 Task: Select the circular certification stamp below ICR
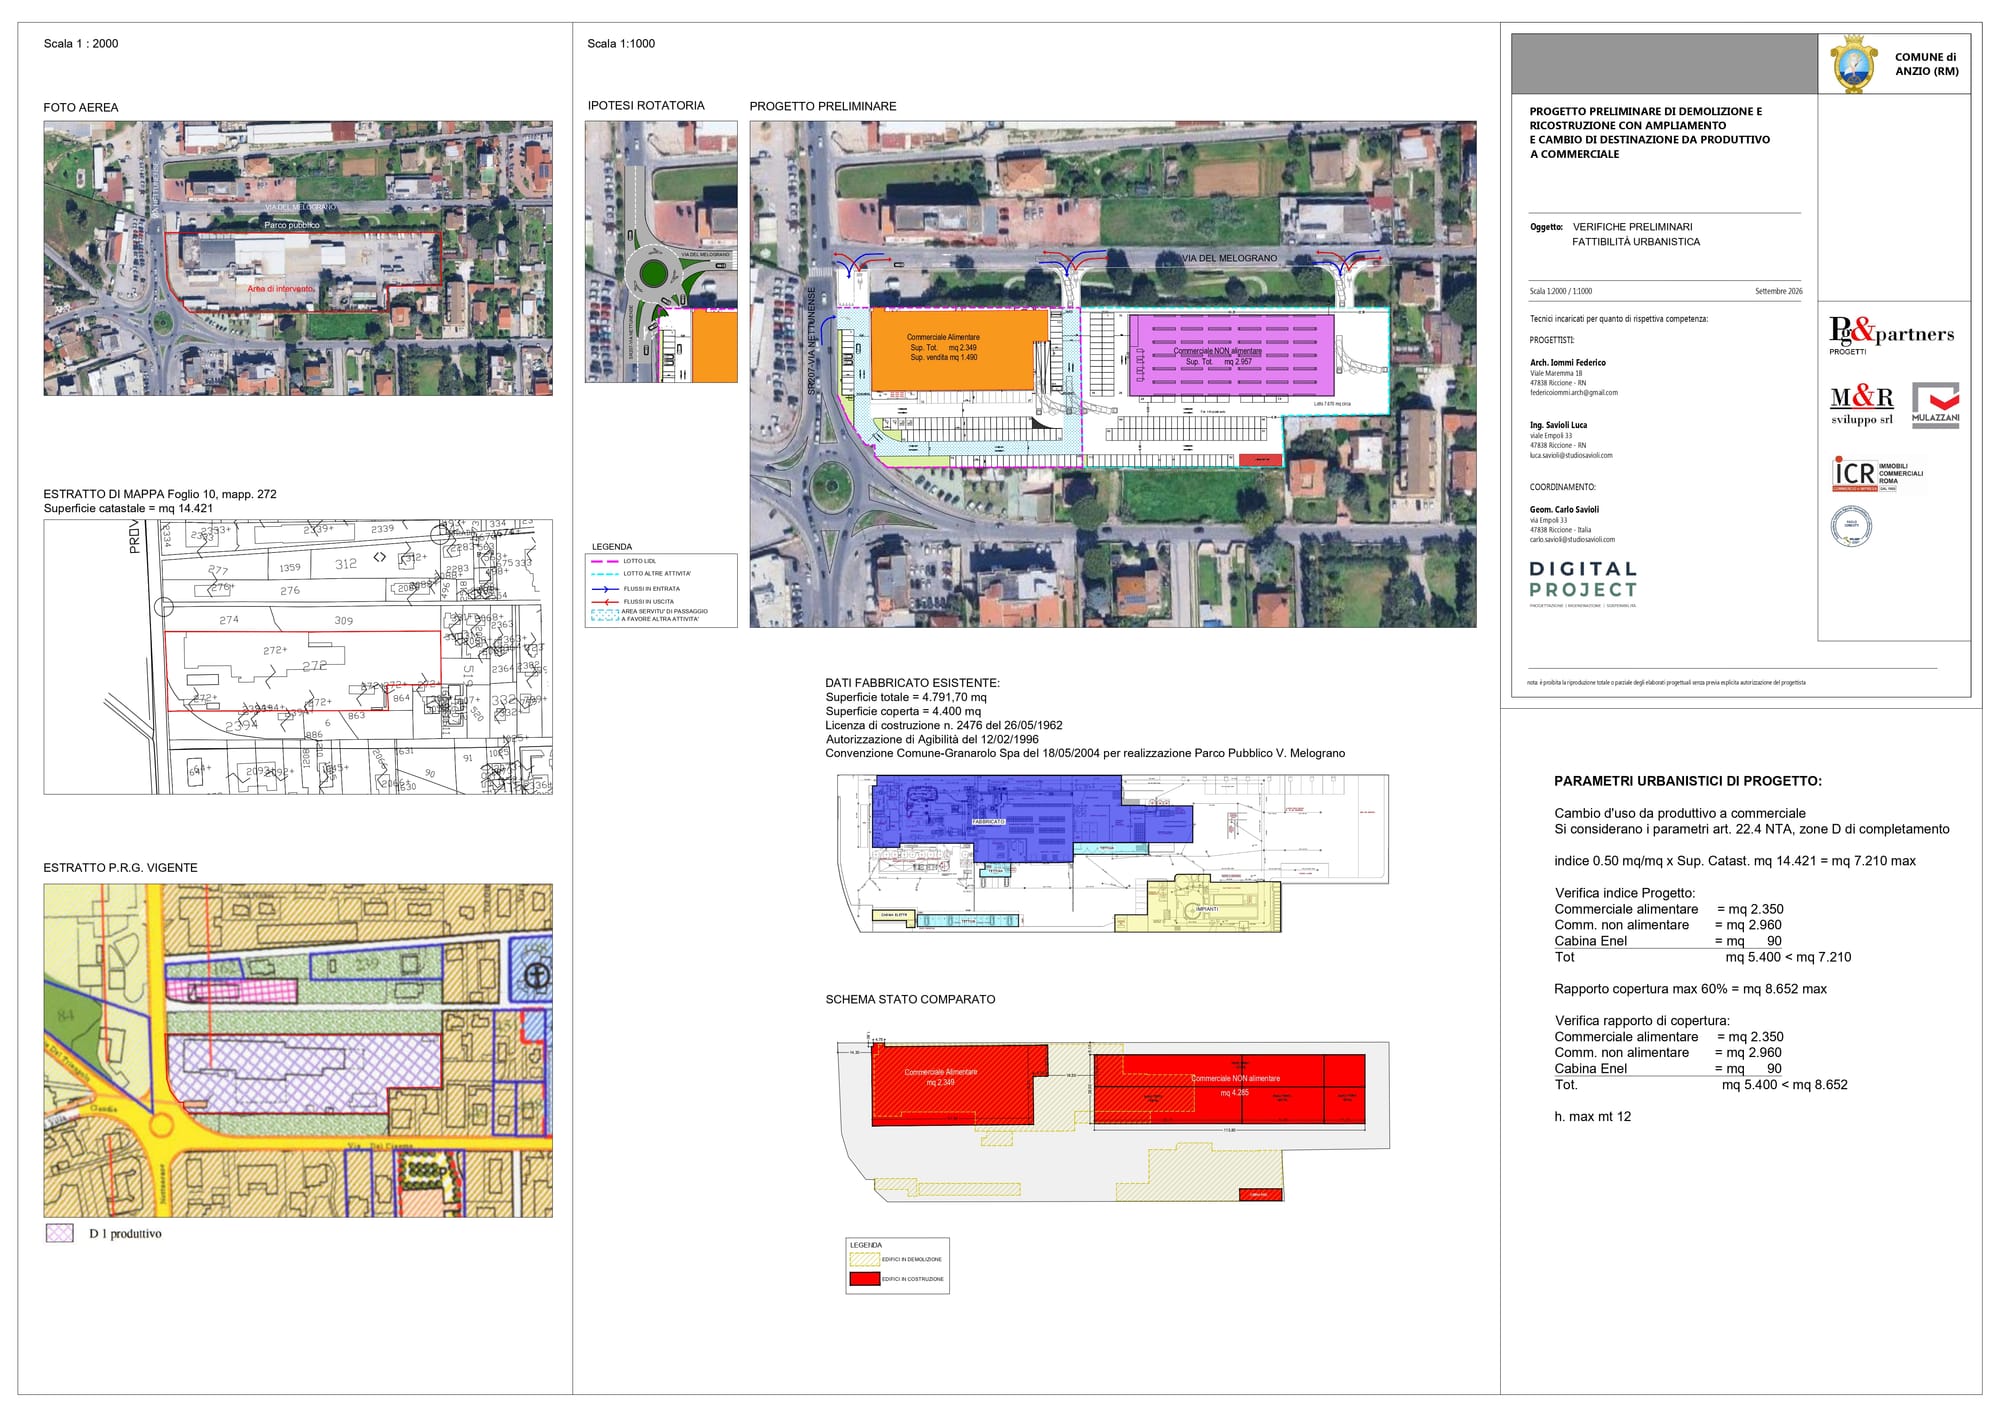pyautogui.click(x=1851, y=526)
